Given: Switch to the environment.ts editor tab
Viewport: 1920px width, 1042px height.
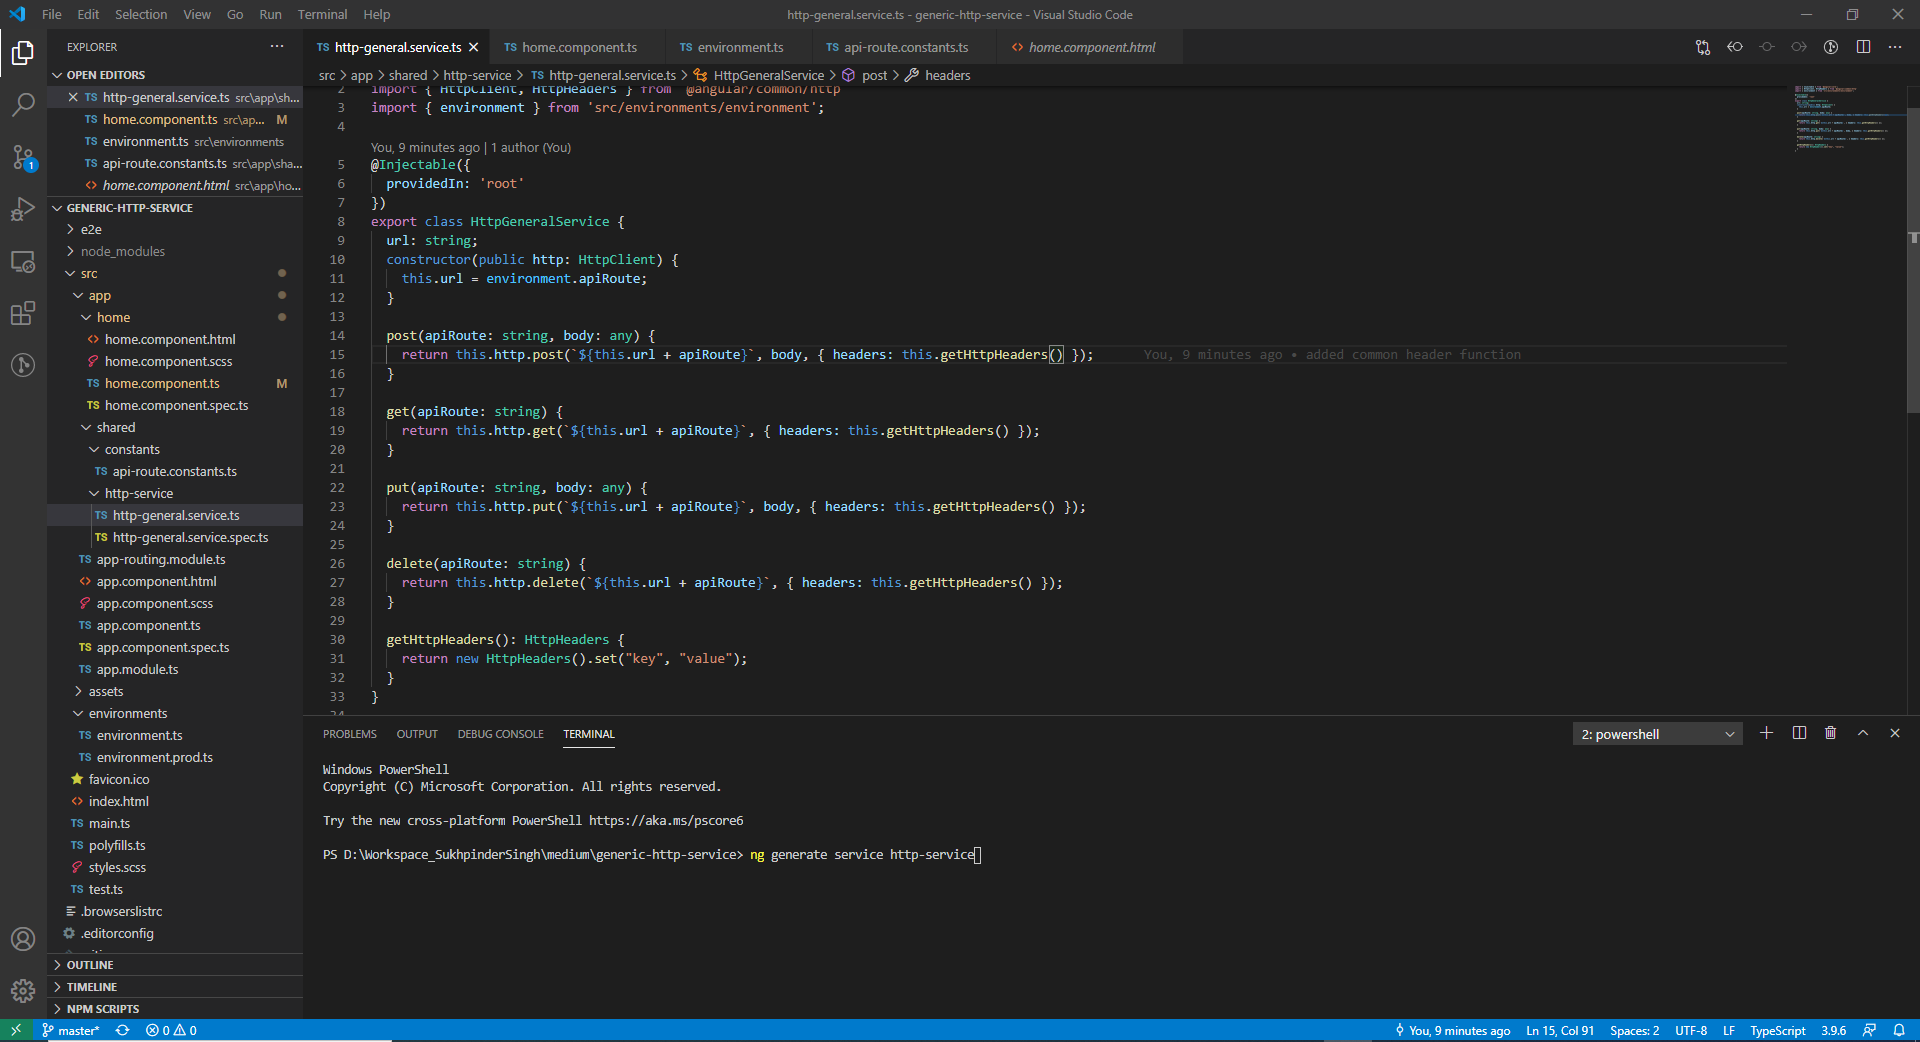Looking at the screenshot, I should 739,47.
